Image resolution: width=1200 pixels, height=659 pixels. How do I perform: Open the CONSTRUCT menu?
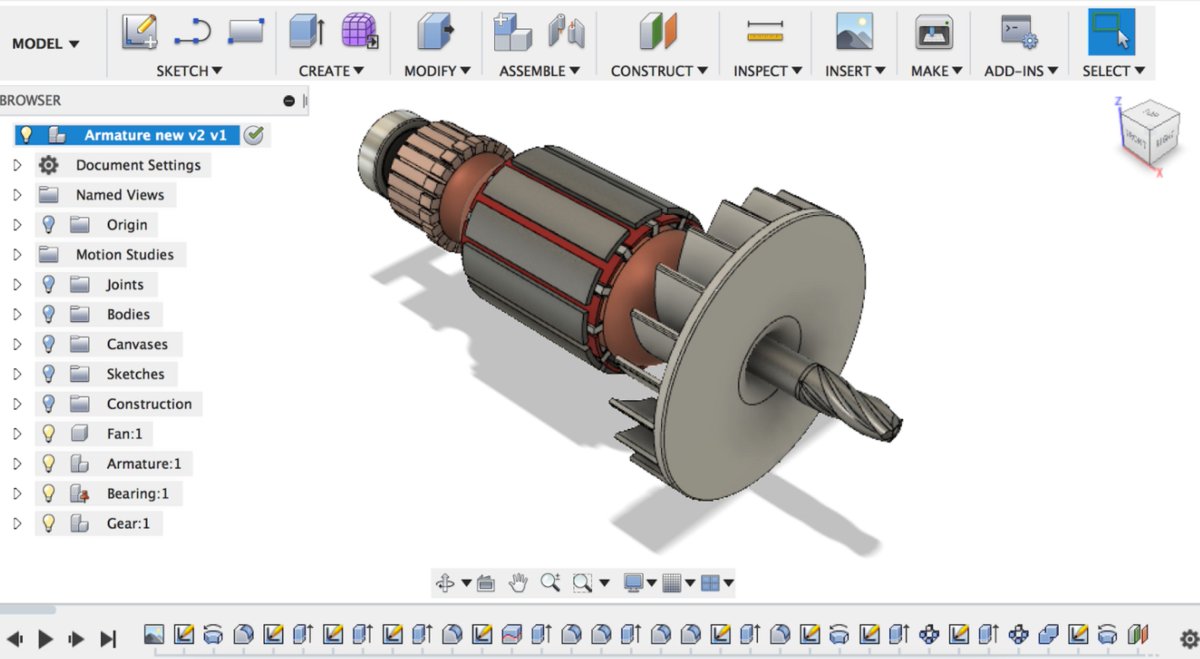point(660,71)
